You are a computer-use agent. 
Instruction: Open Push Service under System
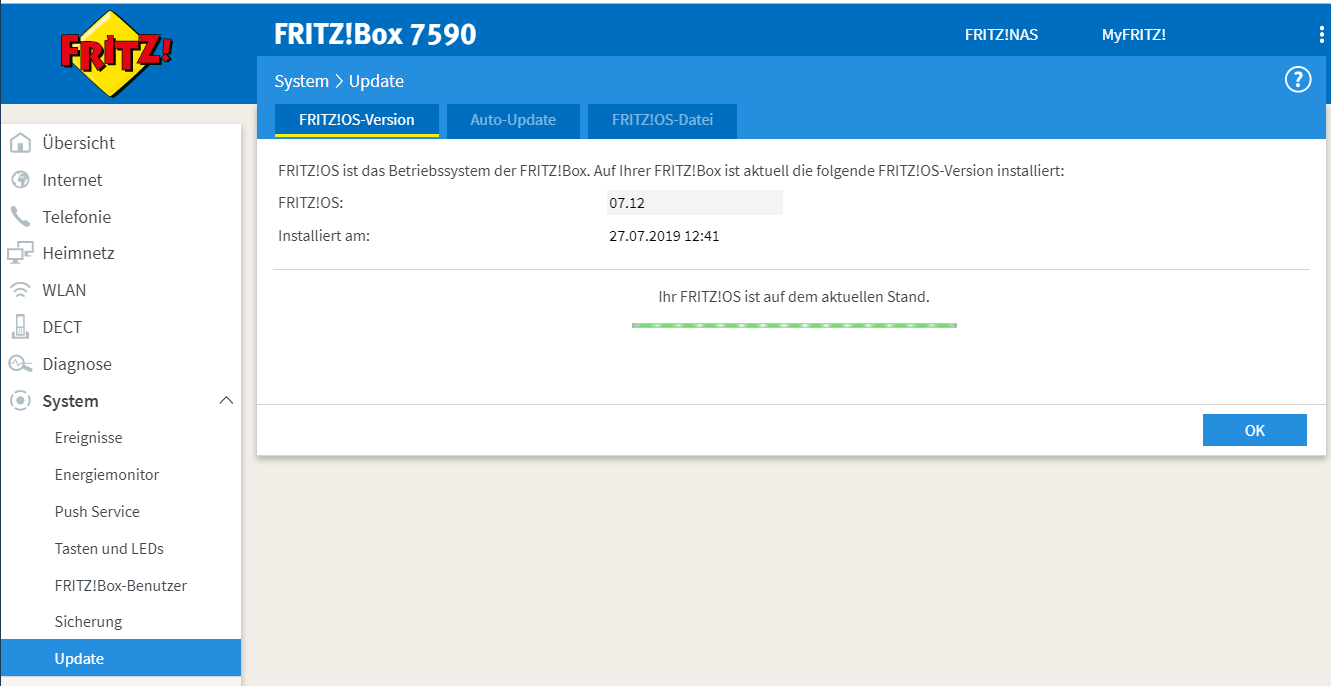[x=97, y=511]
